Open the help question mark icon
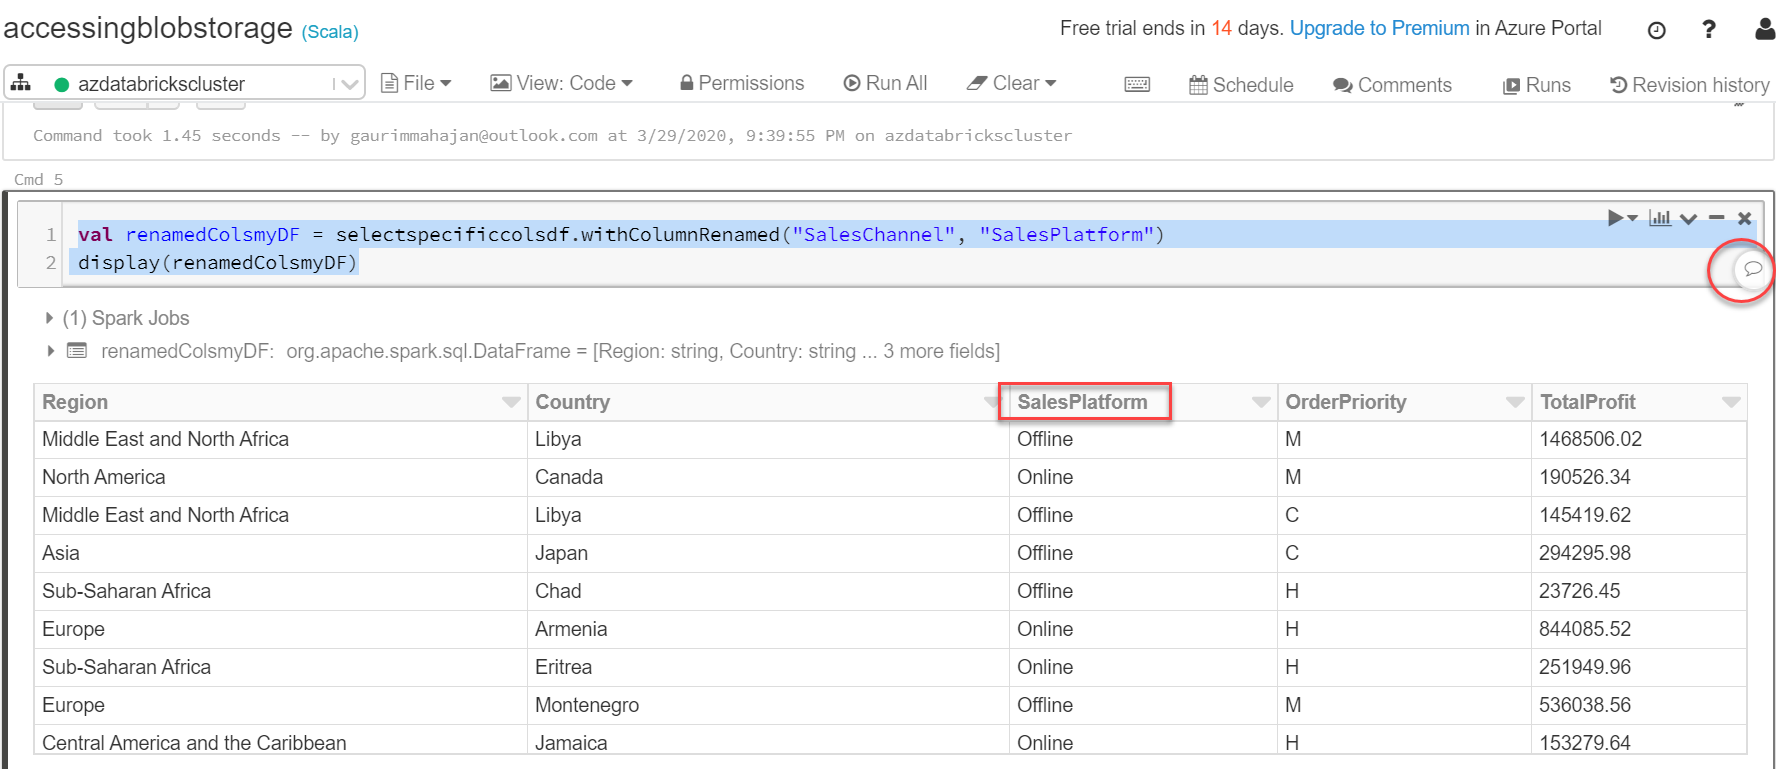Image resolution: width=1776 pixels, height=769 pixels. 1709,29
